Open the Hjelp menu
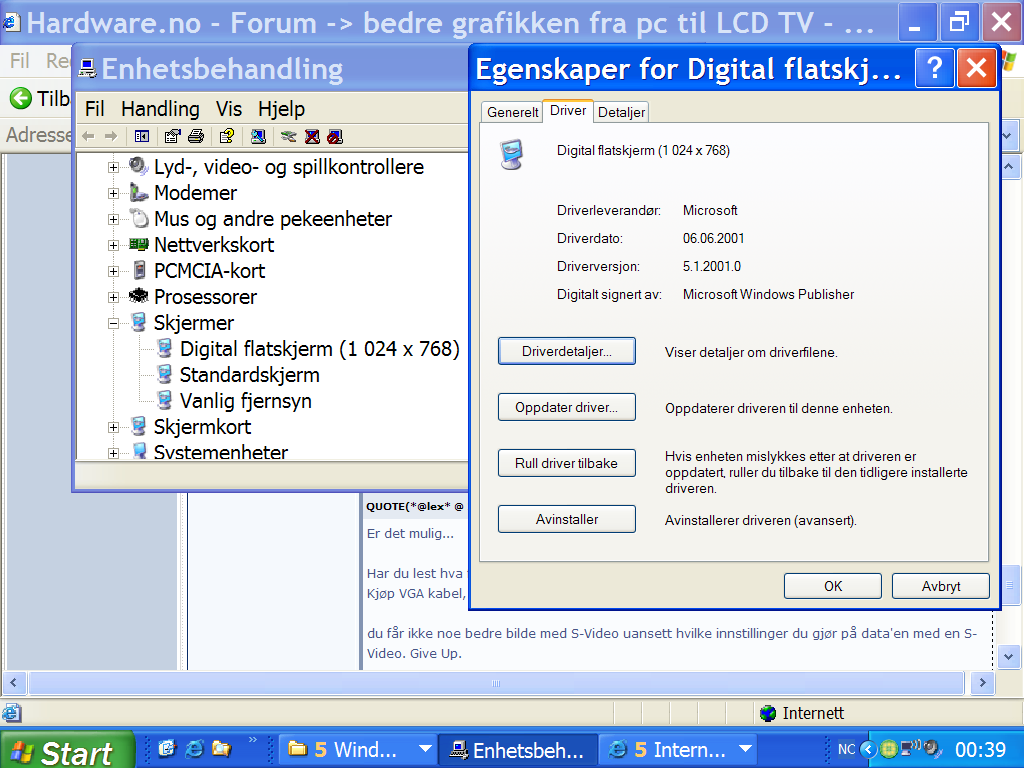Screen dimensions: 1024x768 click(281, 108)
